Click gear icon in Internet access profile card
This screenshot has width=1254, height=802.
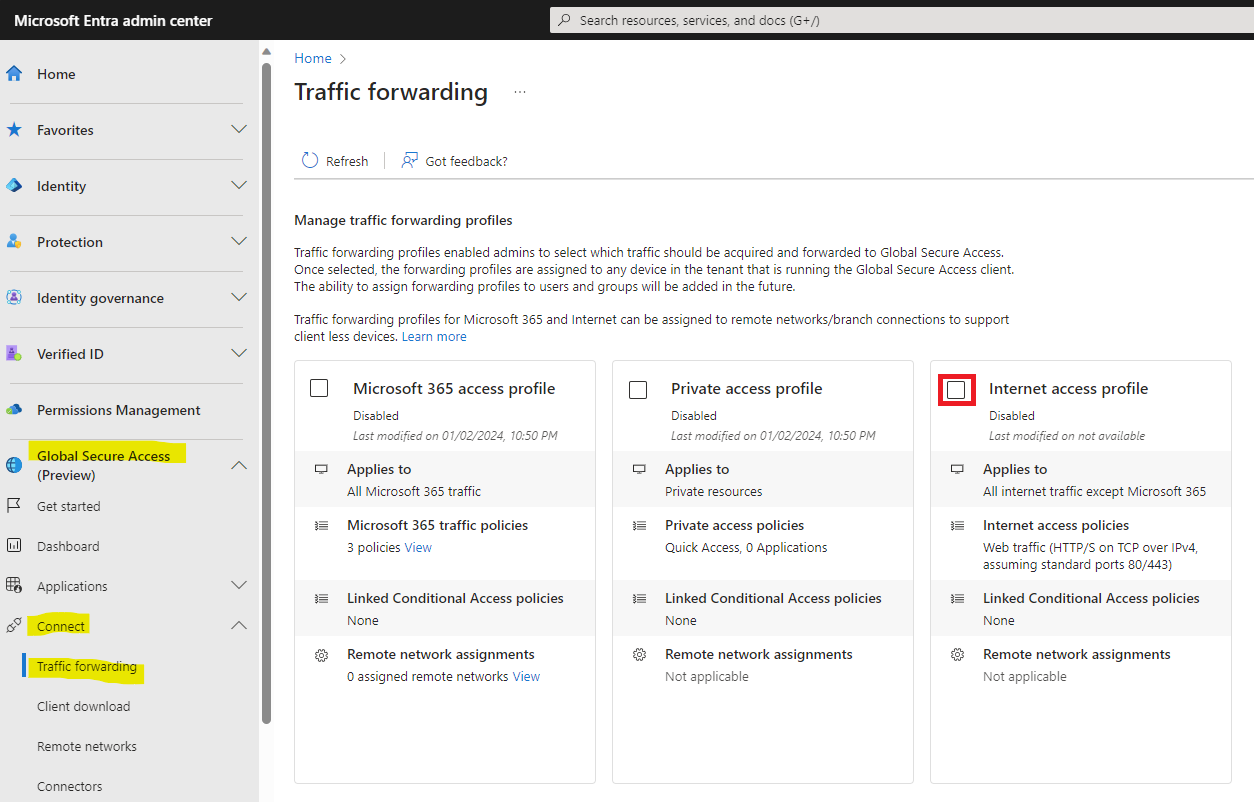957,654
